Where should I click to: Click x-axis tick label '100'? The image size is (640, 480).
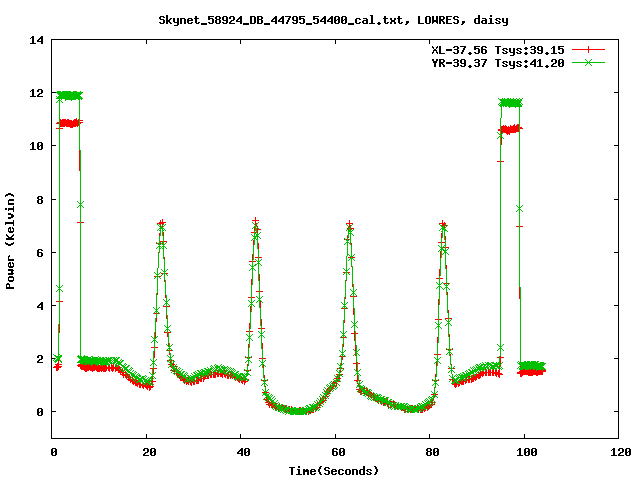pyautogui.click(x=527, y=452)
